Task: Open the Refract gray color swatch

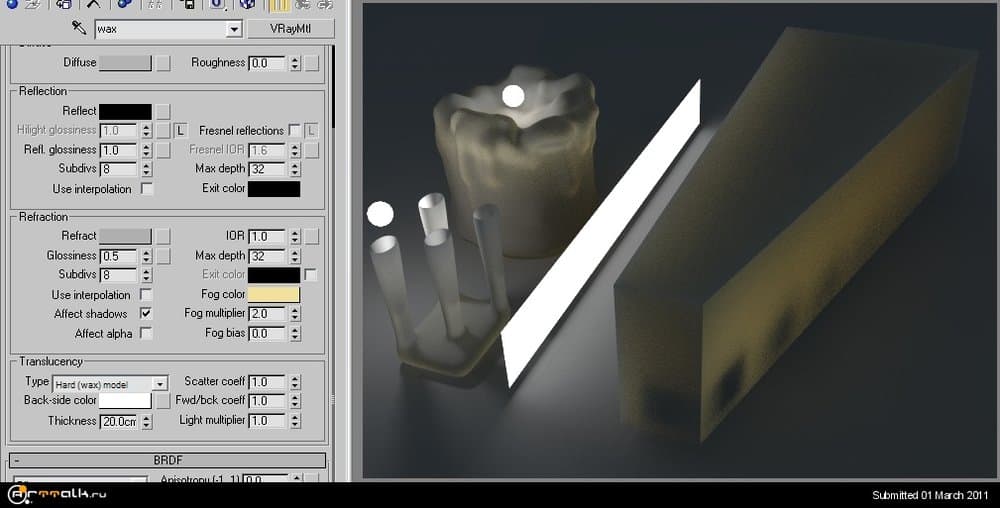Action: coord(125,236)
